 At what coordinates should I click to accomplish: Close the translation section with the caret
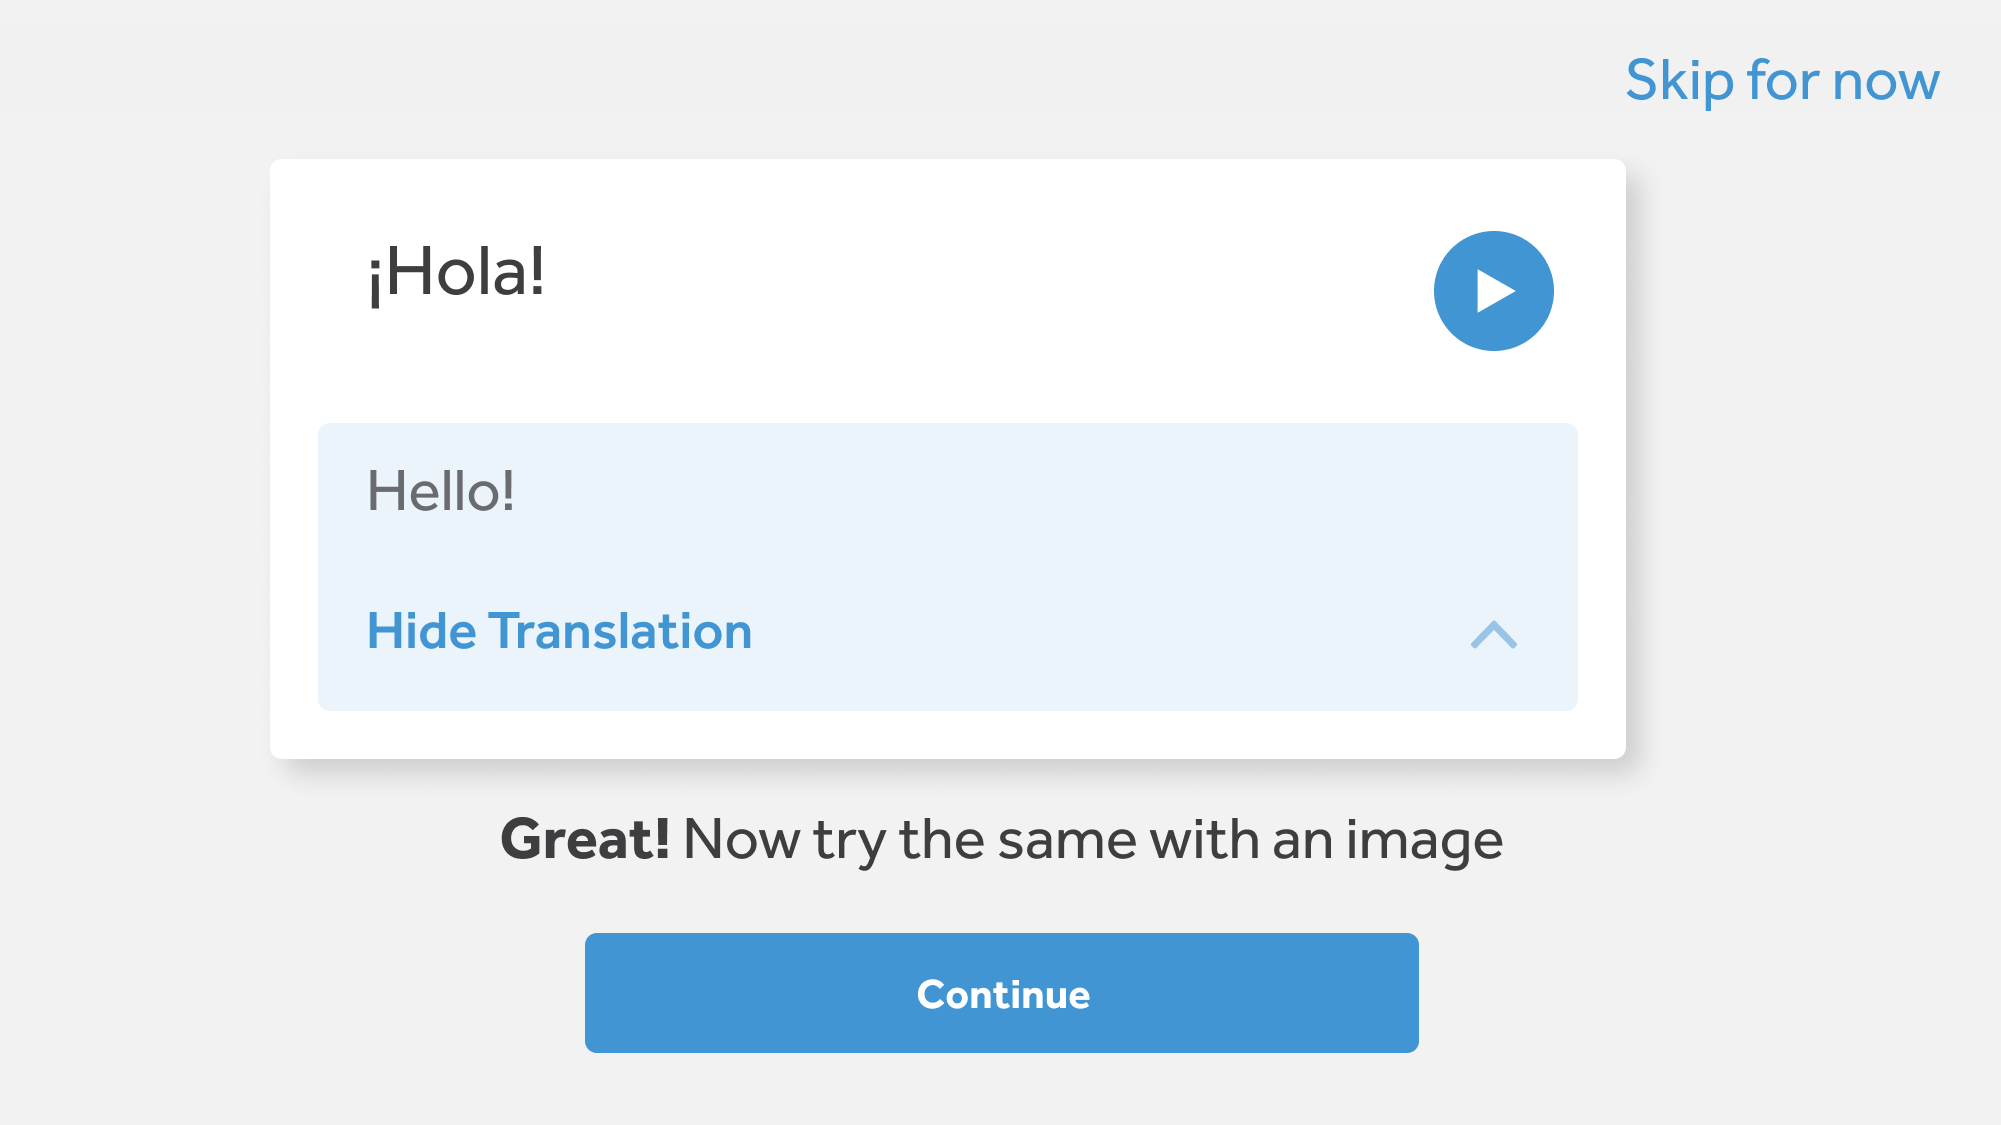tap(1493, 635)
